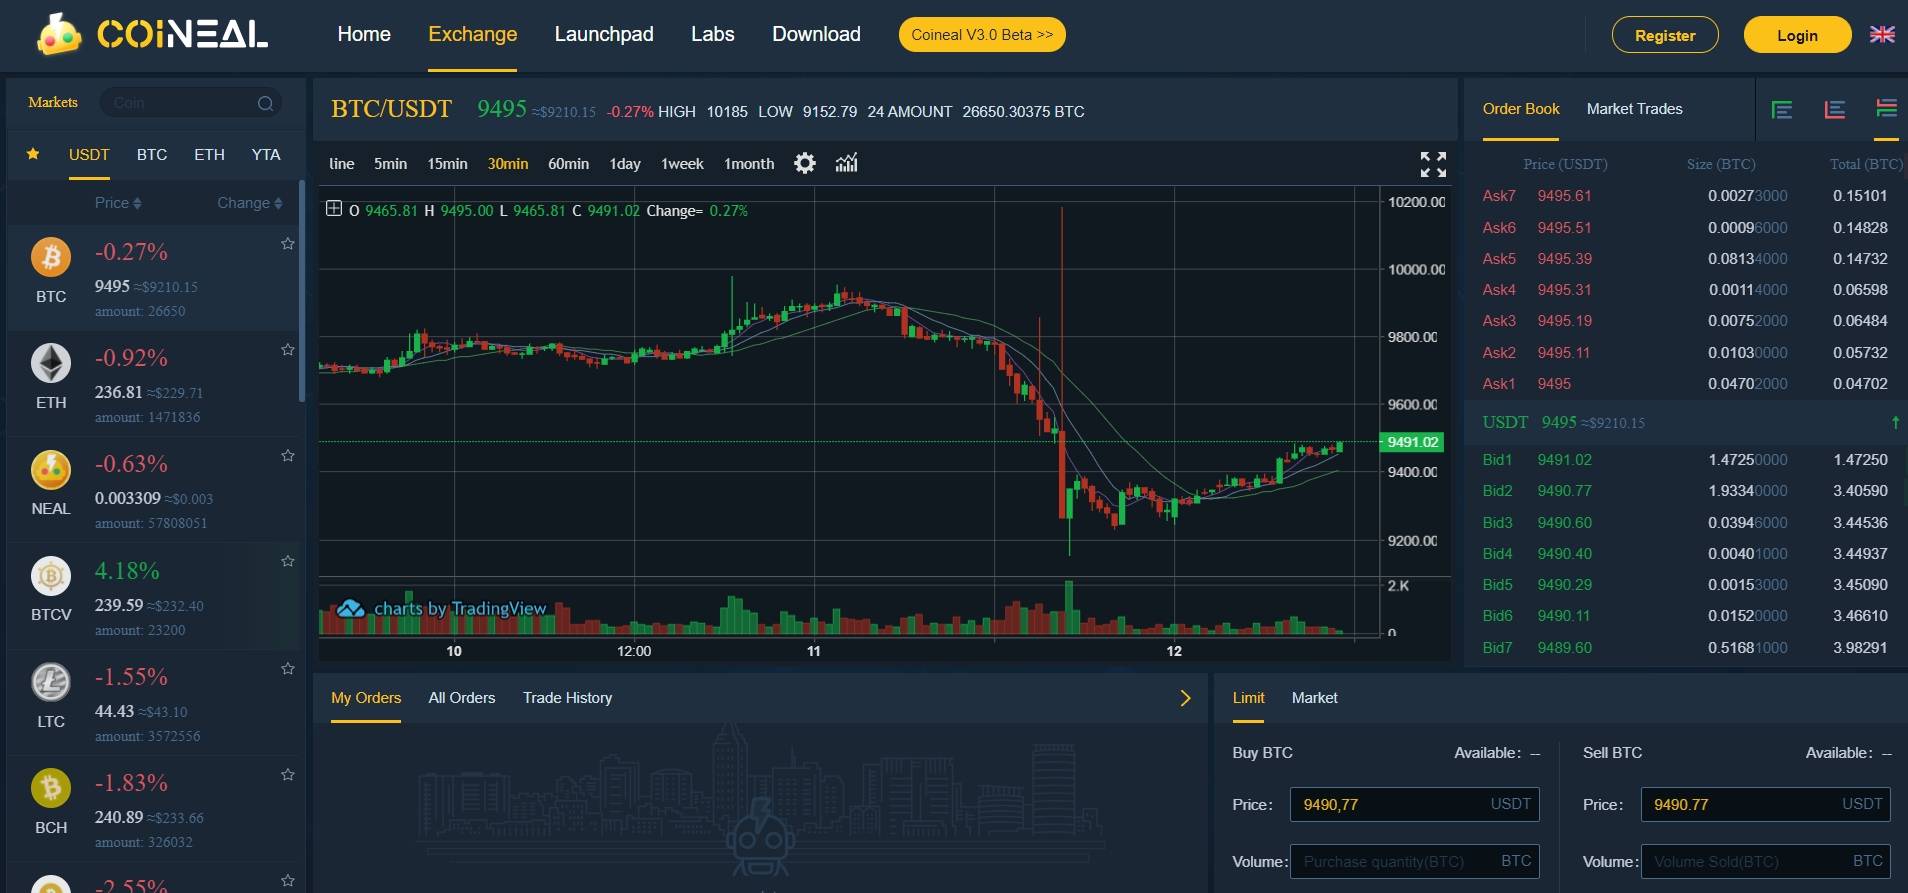Viewport: 1908px width, 893px height.
Task: Click the ETH coin icon
Action: pos(51,363)
